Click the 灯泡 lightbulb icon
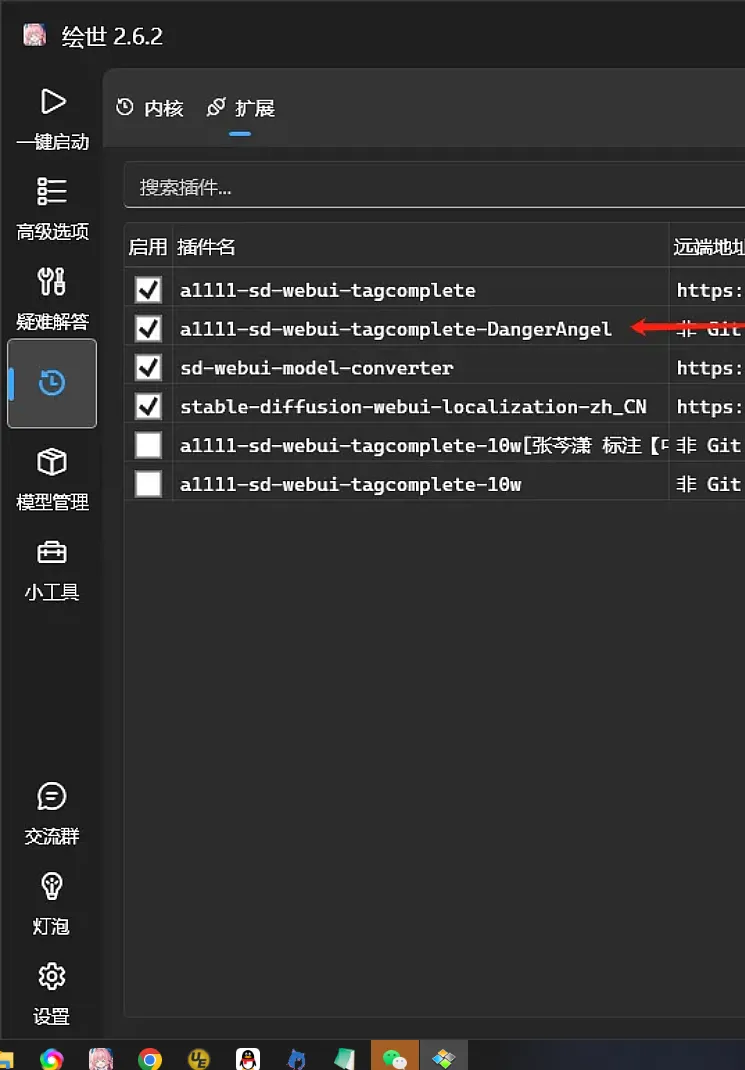This screenshot has width=745, height=1070. point(52,887)
